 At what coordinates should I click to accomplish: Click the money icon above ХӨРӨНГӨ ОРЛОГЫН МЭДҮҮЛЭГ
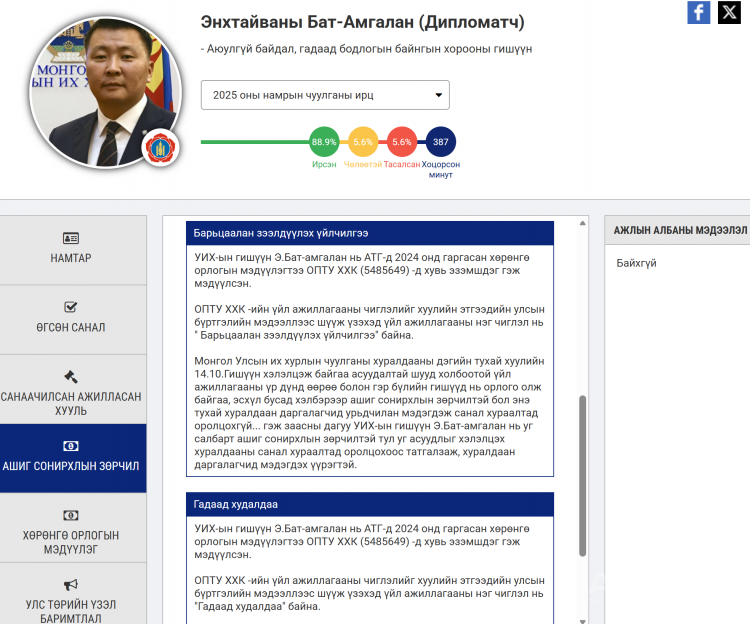pos(71,516)
